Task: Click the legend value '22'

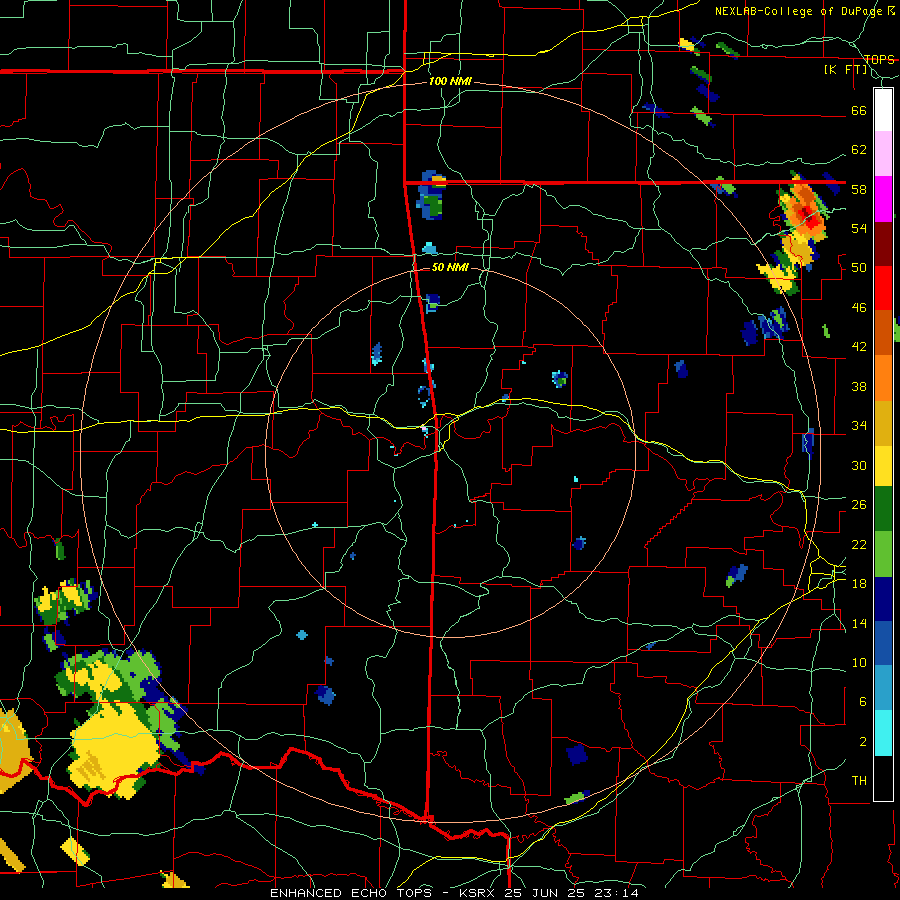Action: (859, 544)
